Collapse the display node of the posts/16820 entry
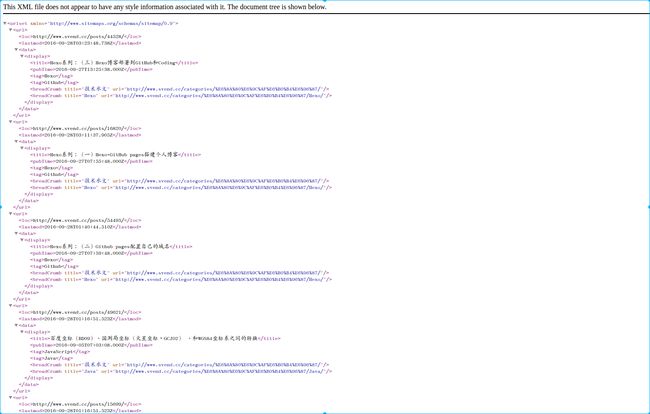Screen dimensions: 650x414 click(x=22, y=148)
